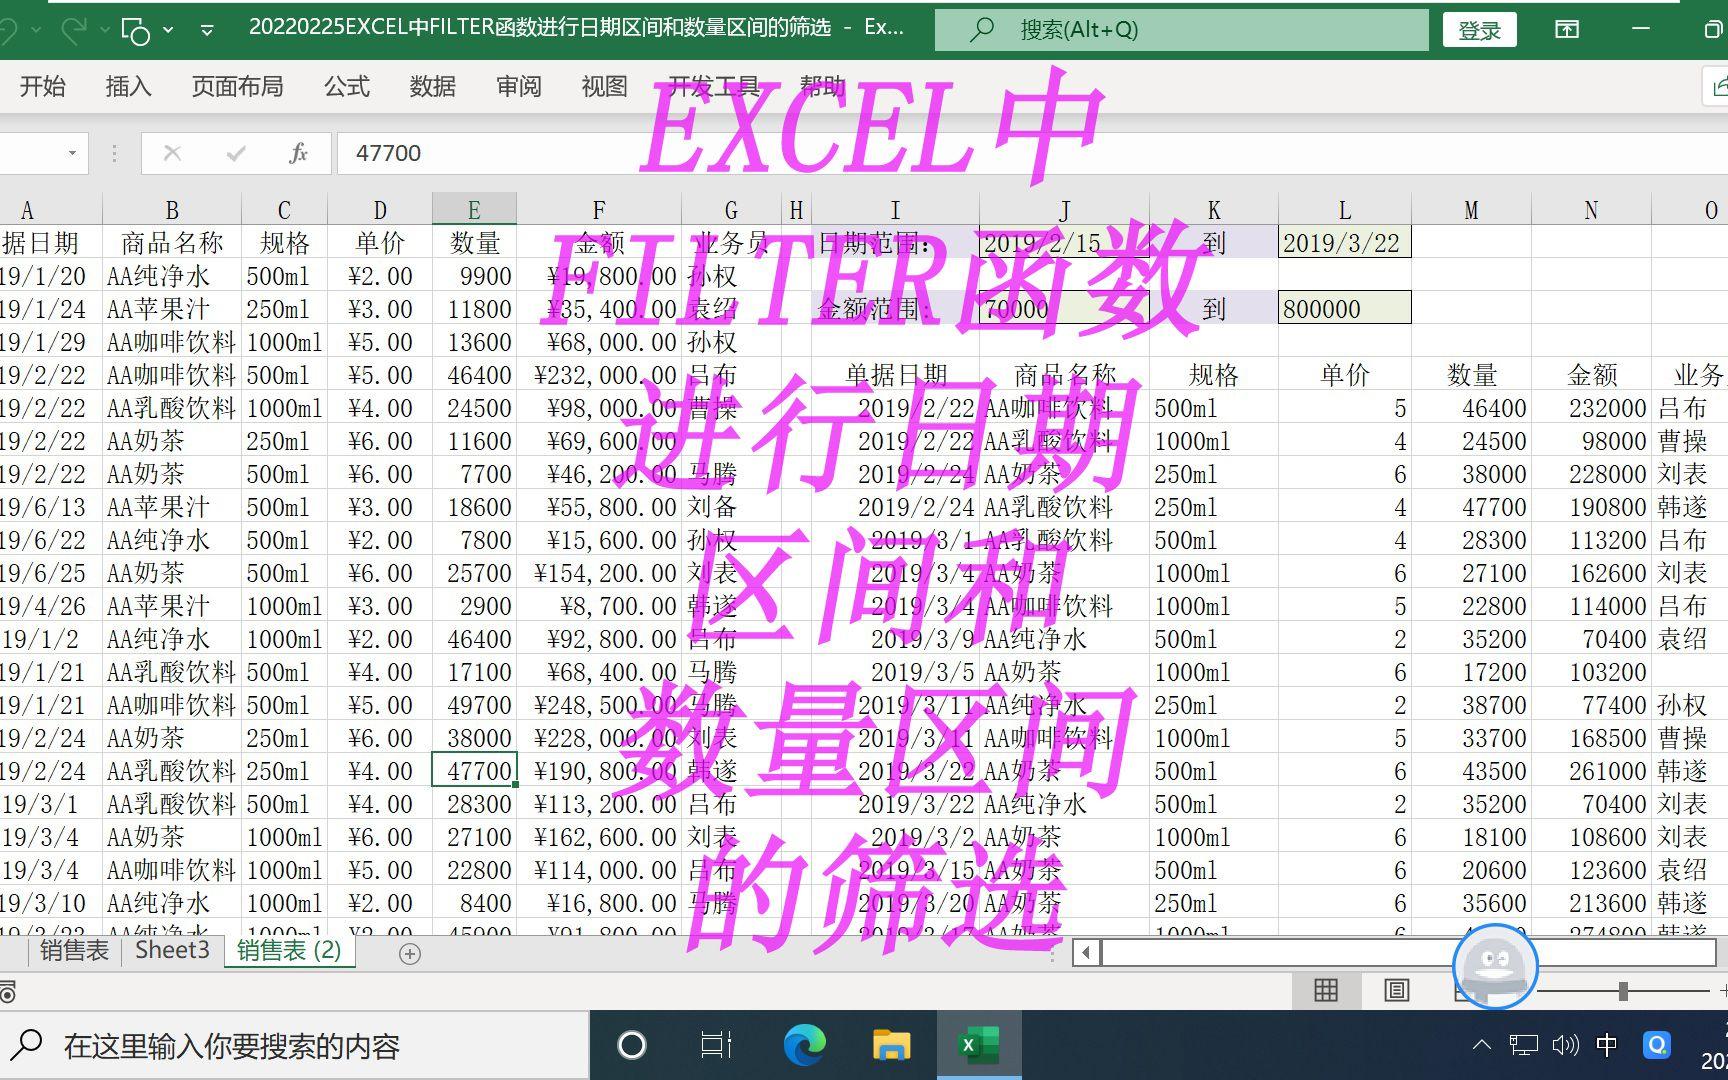Click the macro recording status bar icon
Viewport: 1728px width, 1080px height.
pos(8,993)
